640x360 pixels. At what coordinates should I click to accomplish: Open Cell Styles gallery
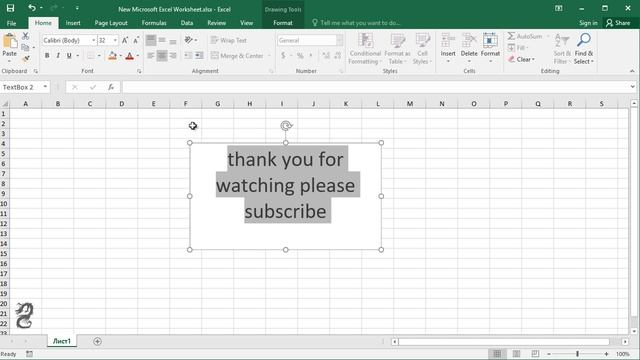click(422, 49)
